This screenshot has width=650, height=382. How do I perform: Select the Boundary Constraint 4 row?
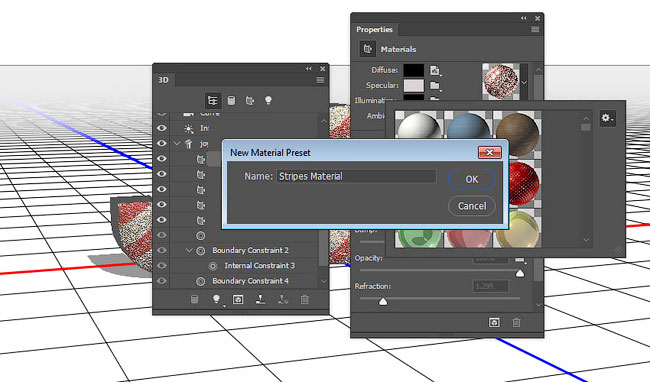tap(245, 281)
